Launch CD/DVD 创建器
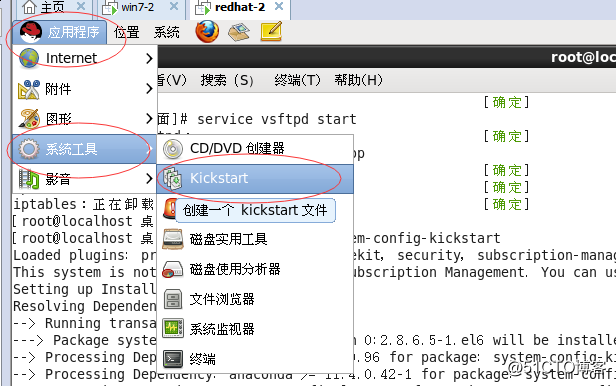The image size is (616, 386). [255, 149]
